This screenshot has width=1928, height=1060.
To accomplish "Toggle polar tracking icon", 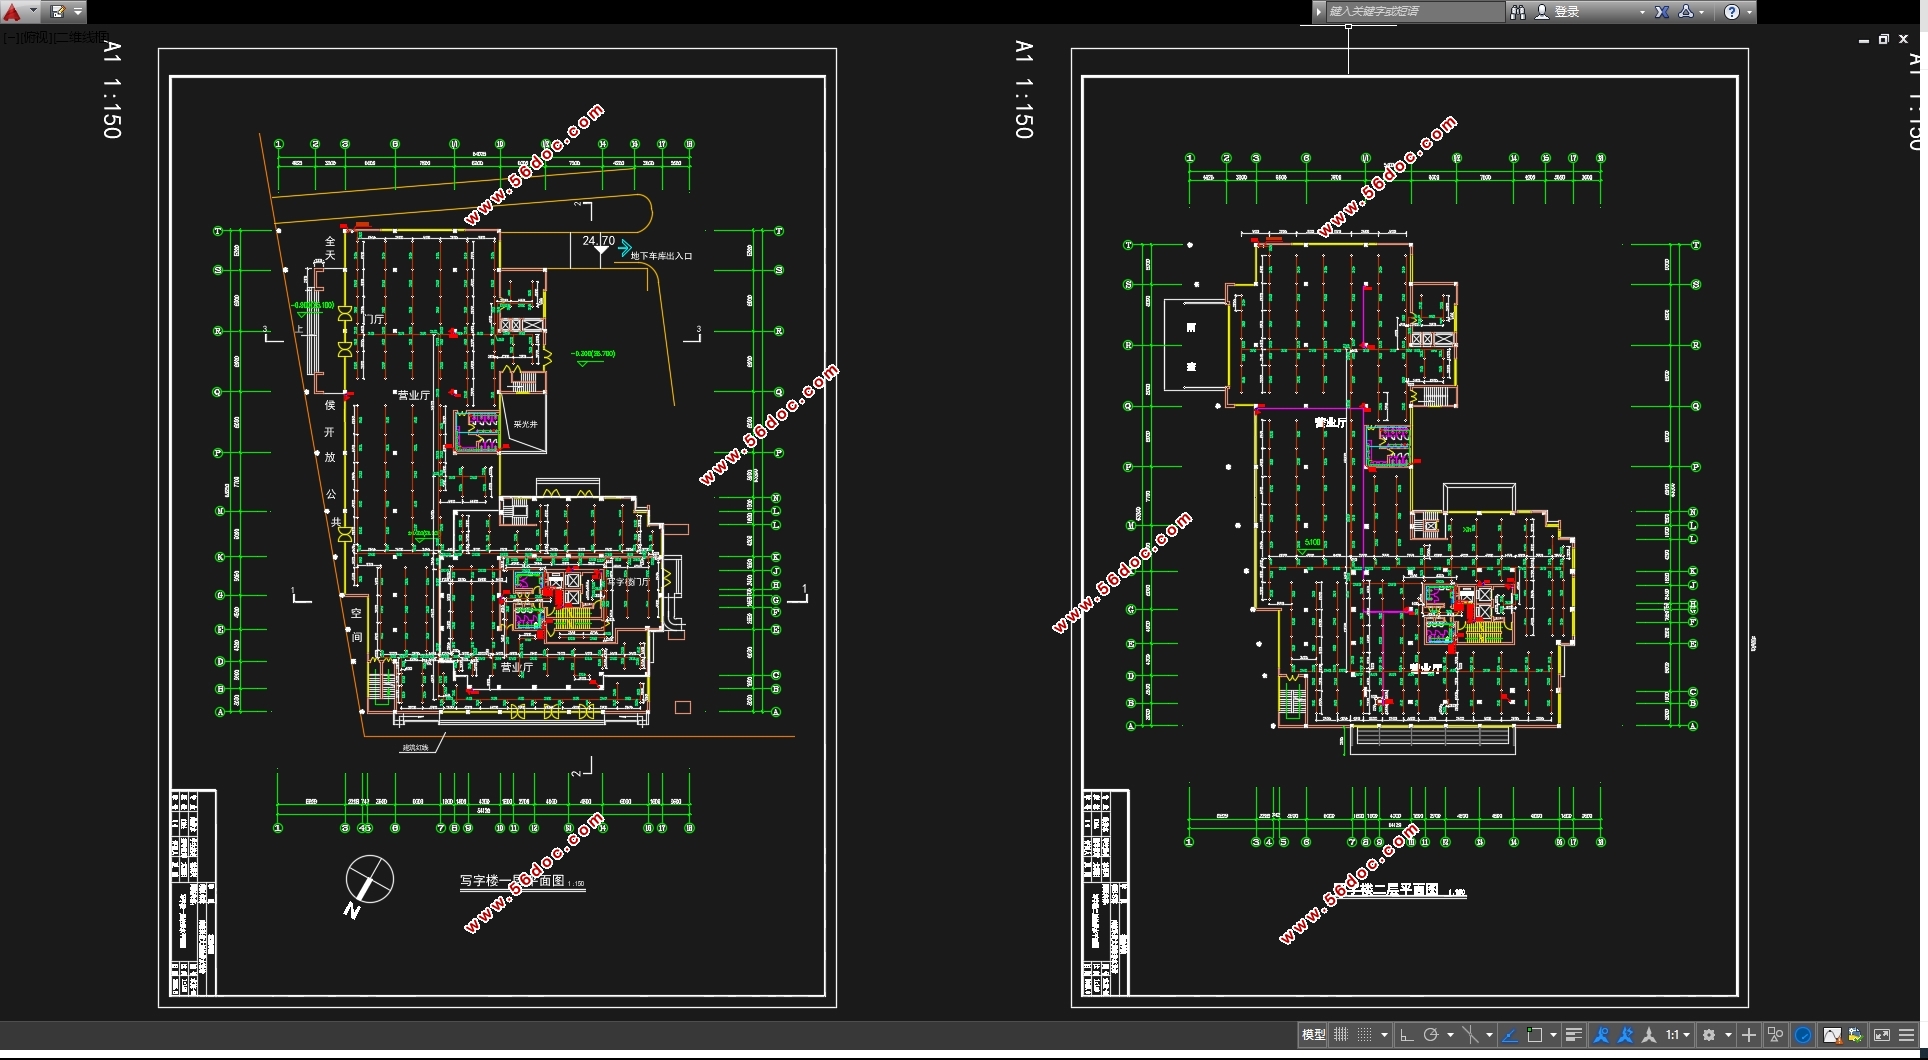I will 1431,1035.
